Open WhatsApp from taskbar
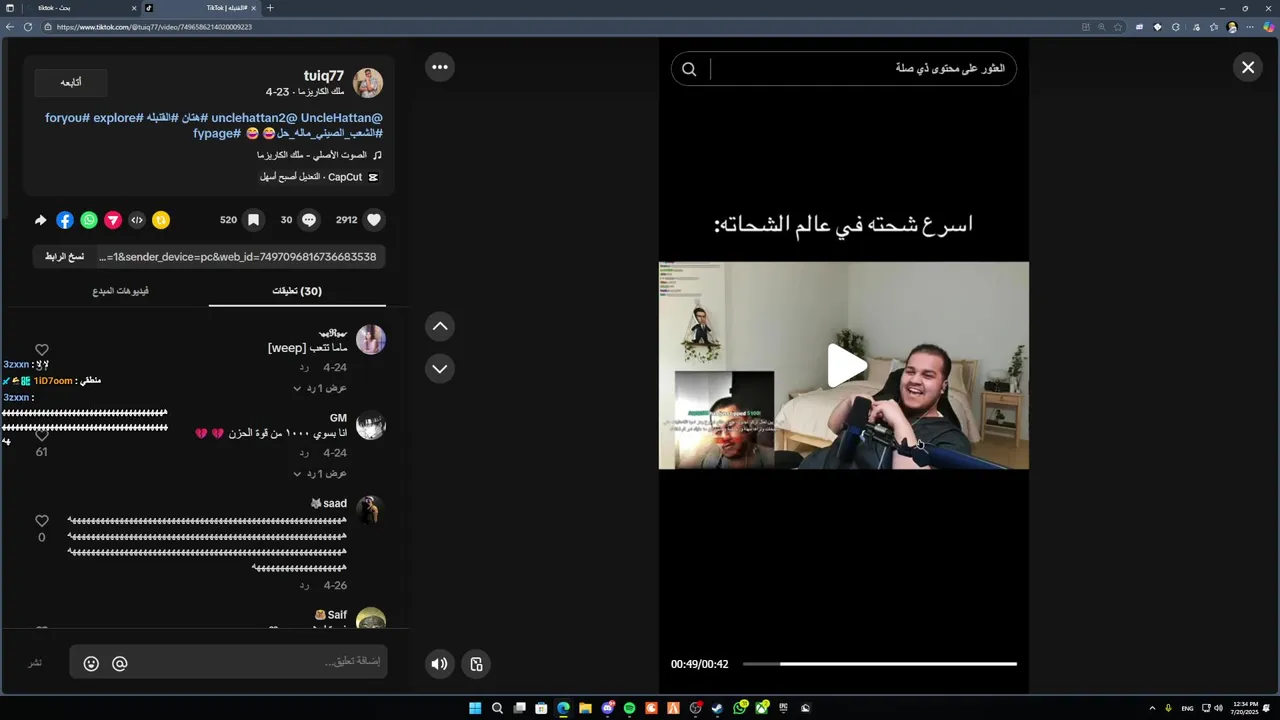The width and height of the screenshot is (1280, 720). point(739,708)
